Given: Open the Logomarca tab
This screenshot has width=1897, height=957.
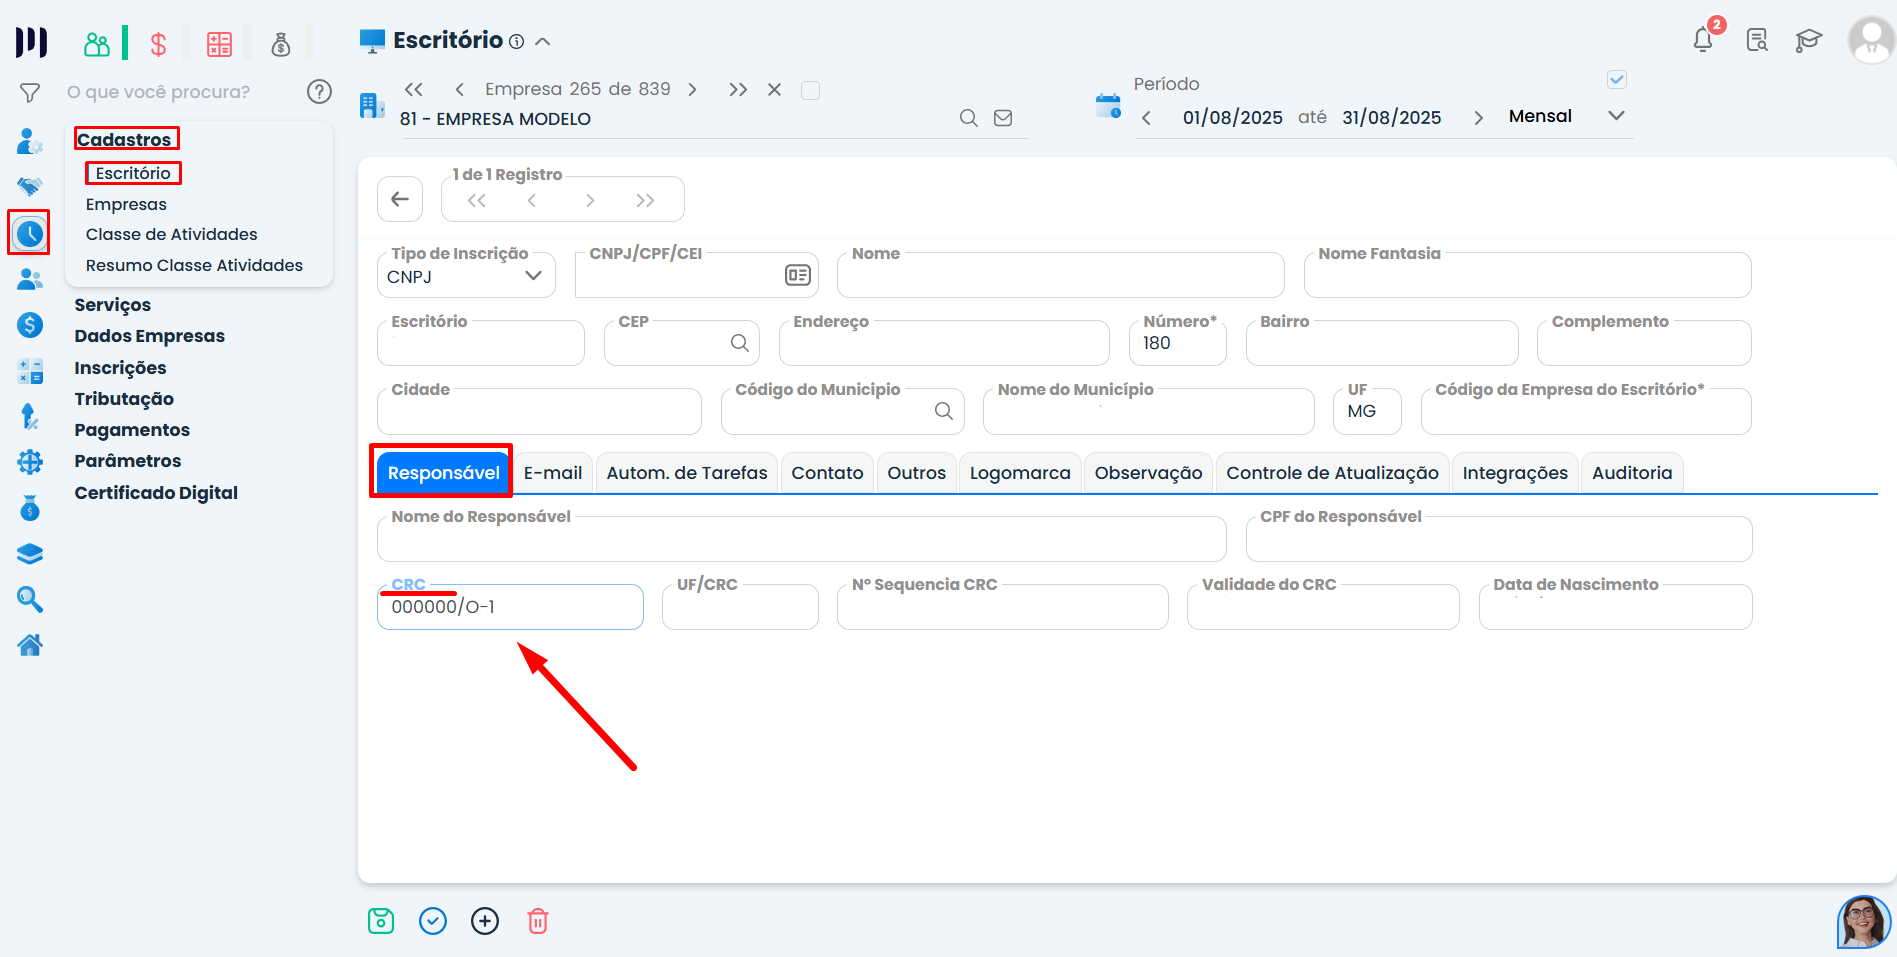Looking at the screenshot, I should [x=1020, y=473].
